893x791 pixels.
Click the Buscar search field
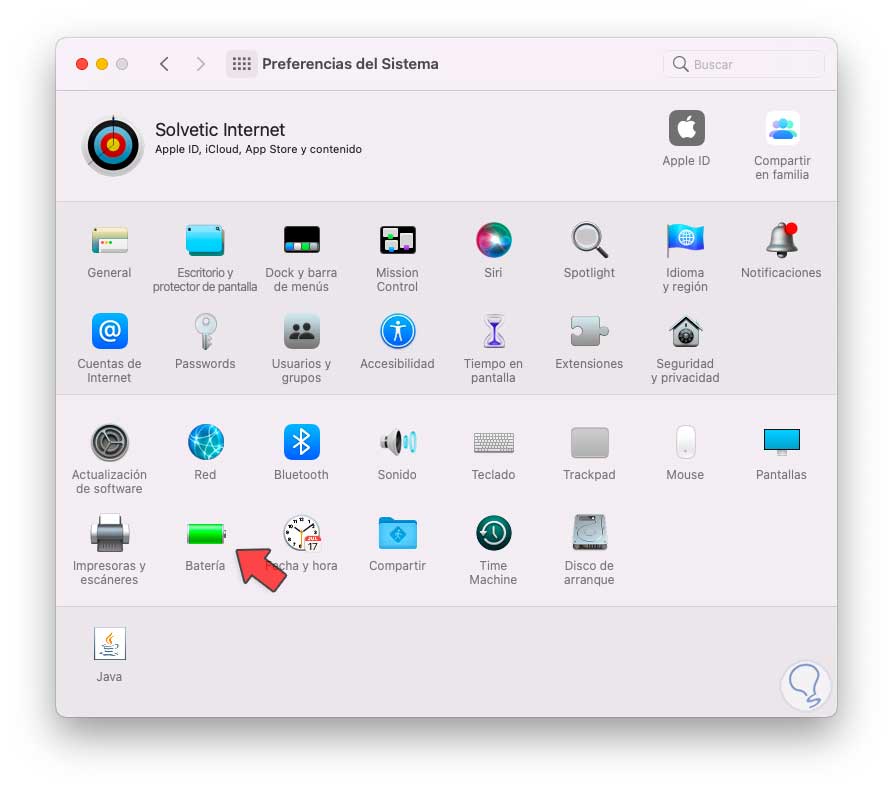click(x=744, y=64)
